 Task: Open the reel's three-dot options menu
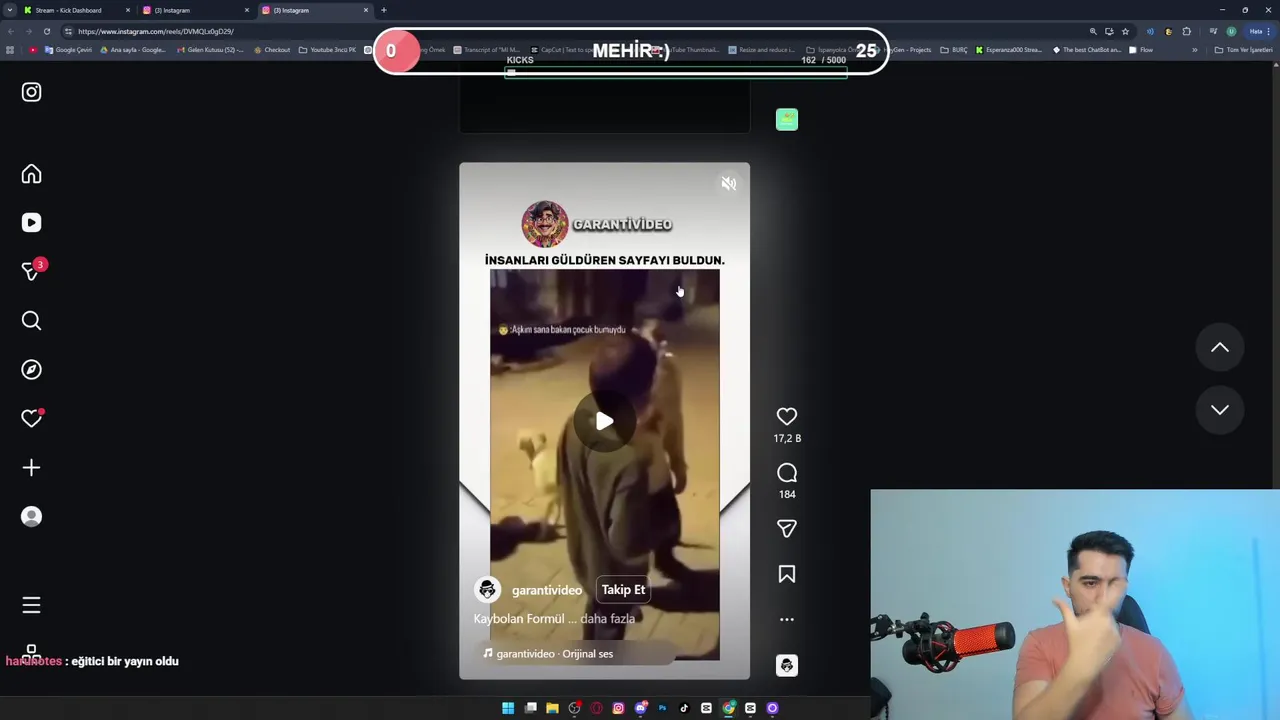[x=787, y=619]
